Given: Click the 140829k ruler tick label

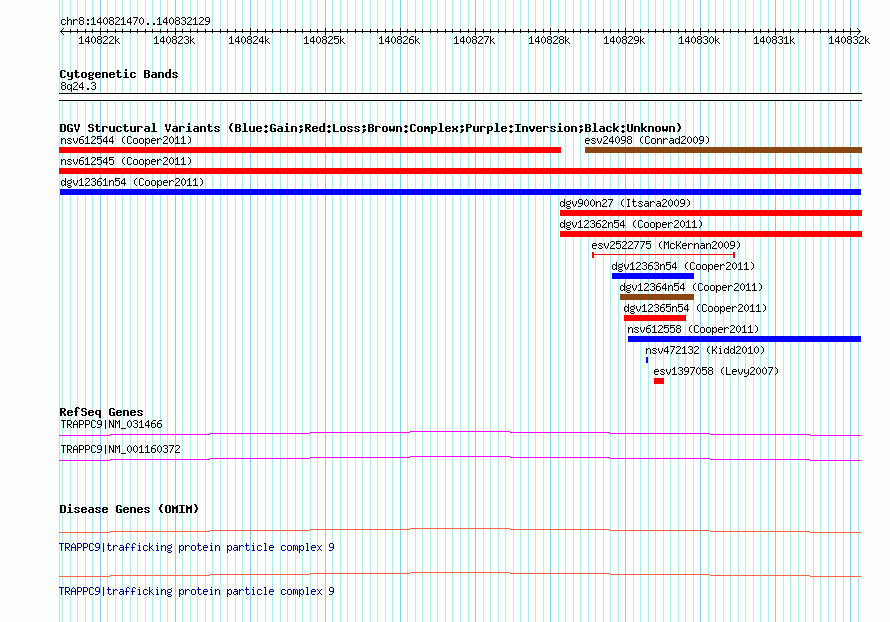Looking at the screenshot, I should click(624, 40).
